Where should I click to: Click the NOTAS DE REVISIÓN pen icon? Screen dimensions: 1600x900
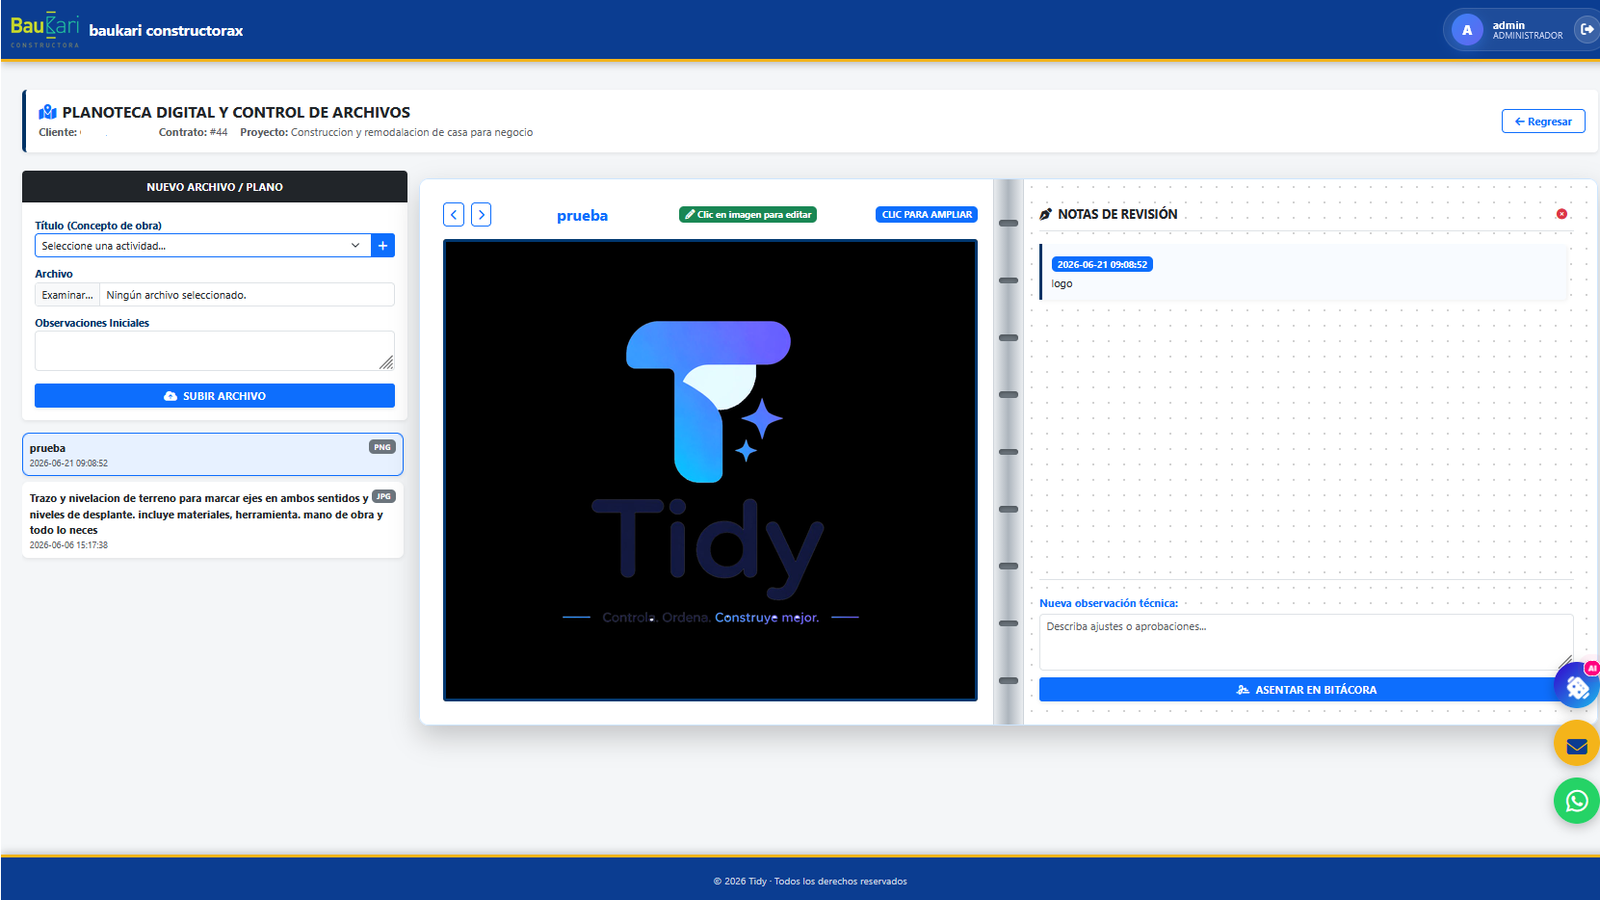coord(1046,214)
